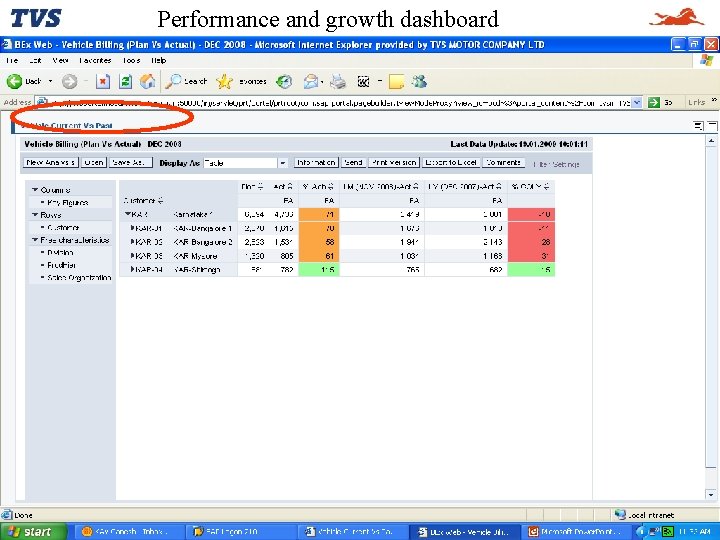This screenshot has height=540, width=720.
Task: Click the Export to Excel button
Action: coord(451,163)
